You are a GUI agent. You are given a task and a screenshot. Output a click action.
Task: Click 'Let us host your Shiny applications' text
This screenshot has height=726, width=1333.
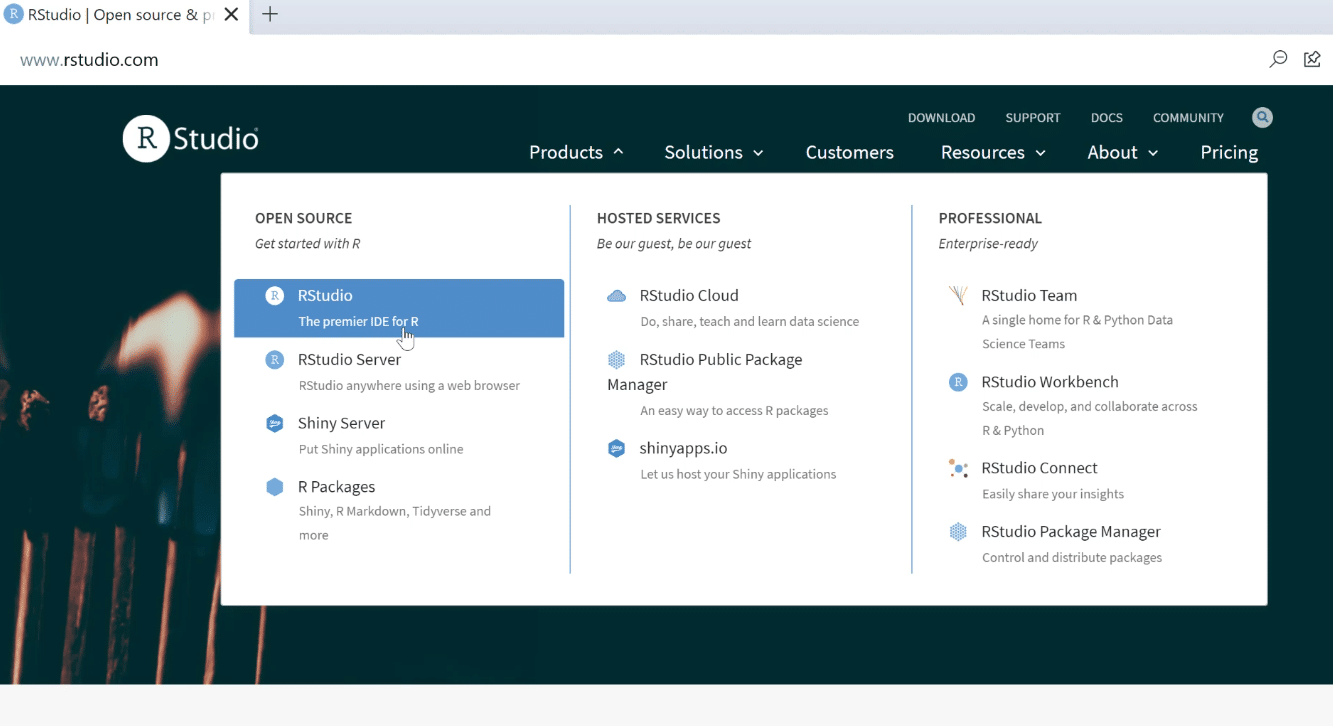[x=738, y=475]
